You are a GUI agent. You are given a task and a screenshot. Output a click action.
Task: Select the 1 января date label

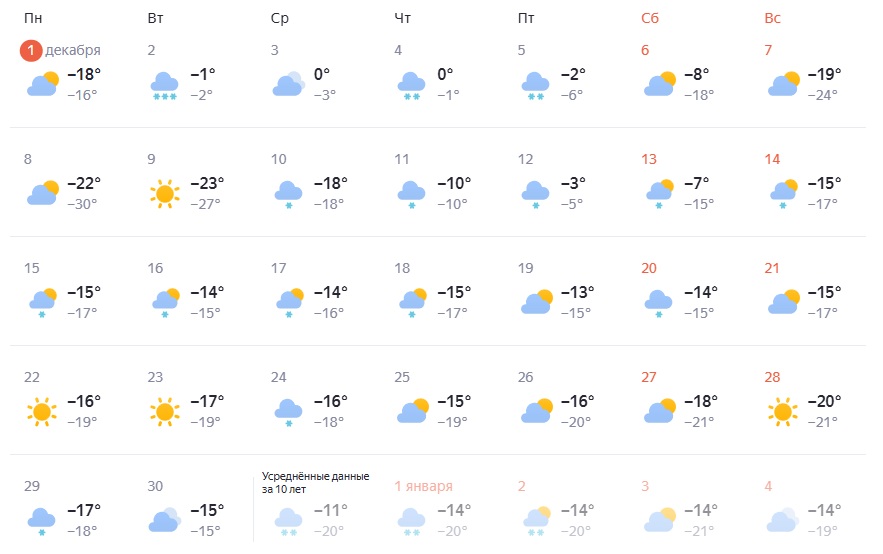click(x=424, y=486)
